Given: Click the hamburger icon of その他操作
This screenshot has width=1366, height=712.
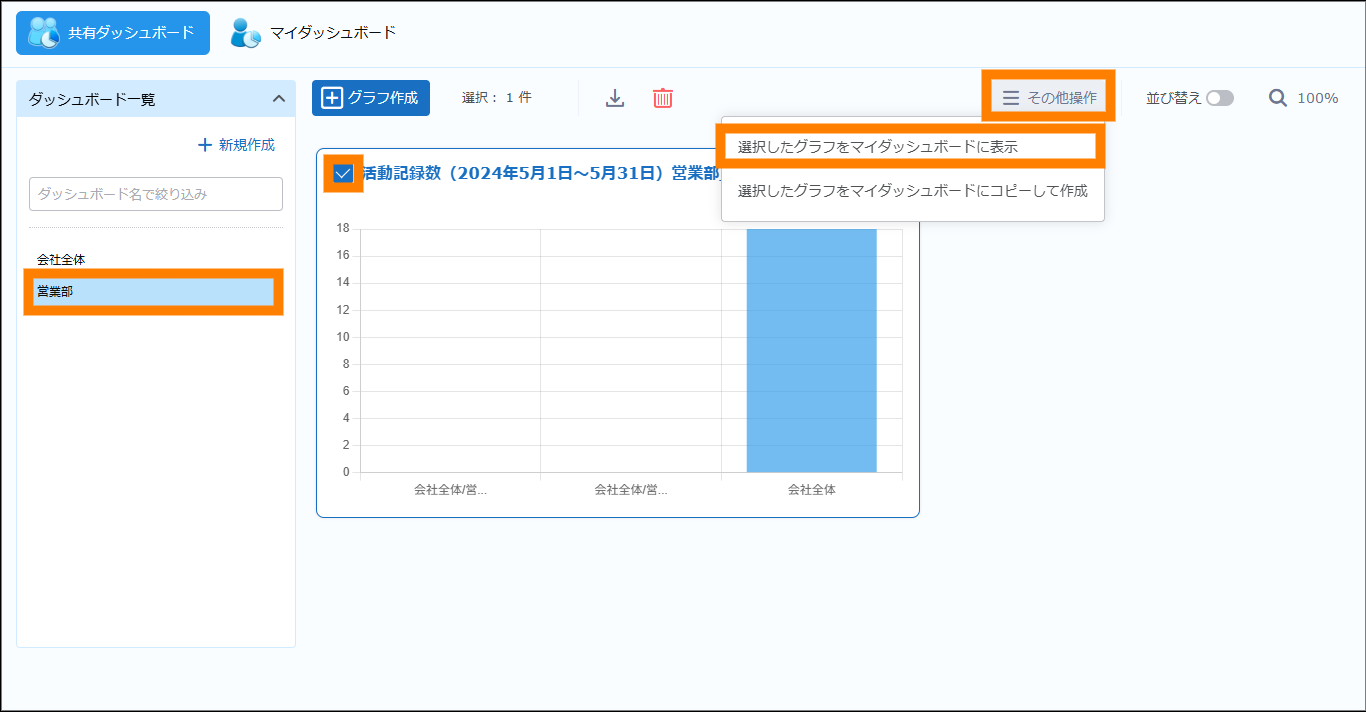Looking at the screenshot, I should 1011,98.
